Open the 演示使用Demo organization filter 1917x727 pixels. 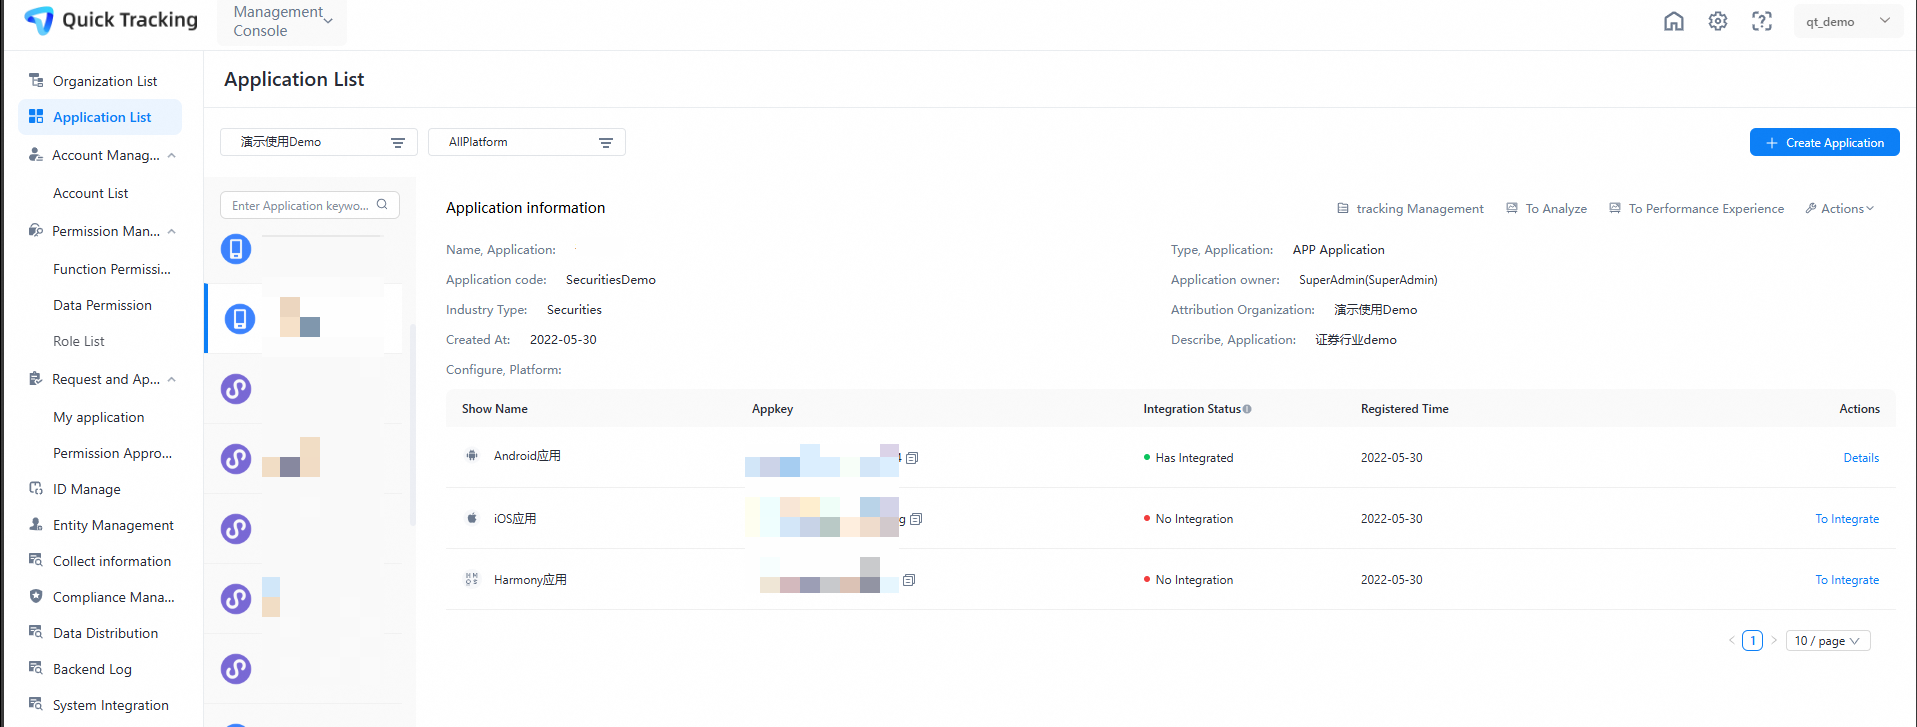tap(319, 142)
